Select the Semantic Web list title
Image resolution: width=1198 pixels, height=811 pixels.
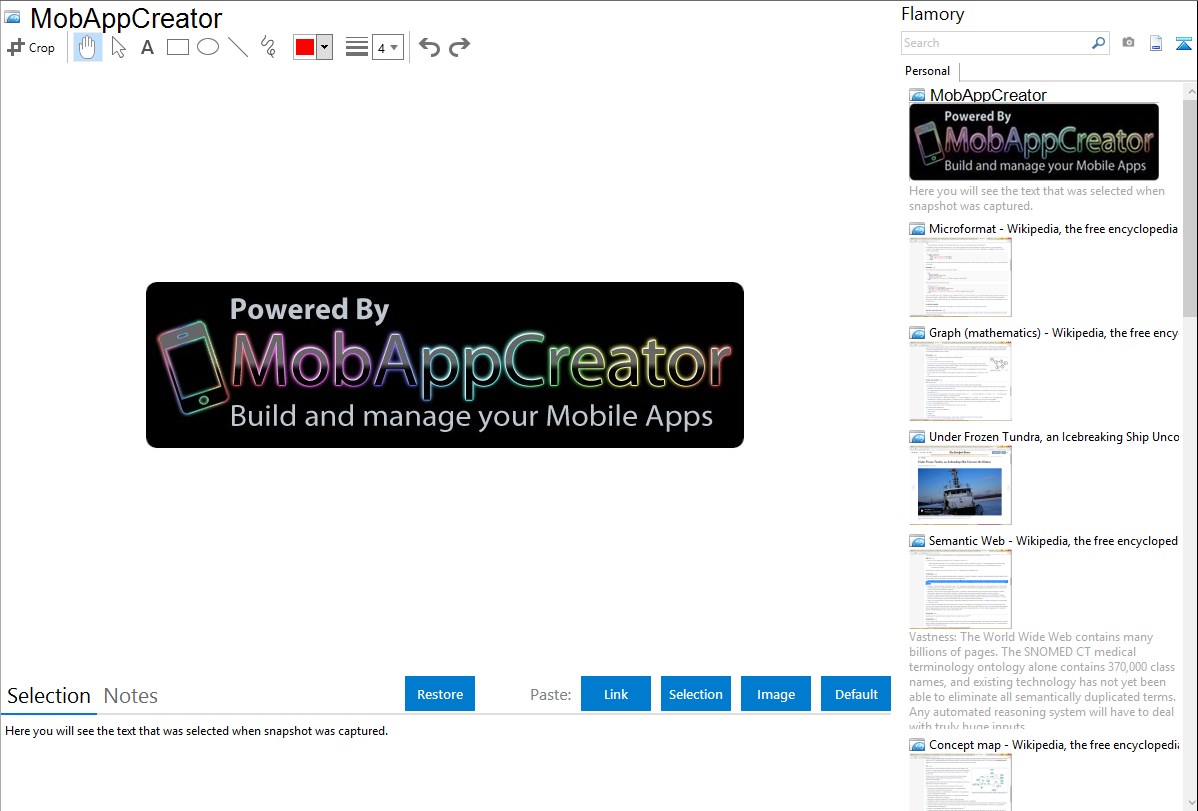(1053, 540)
